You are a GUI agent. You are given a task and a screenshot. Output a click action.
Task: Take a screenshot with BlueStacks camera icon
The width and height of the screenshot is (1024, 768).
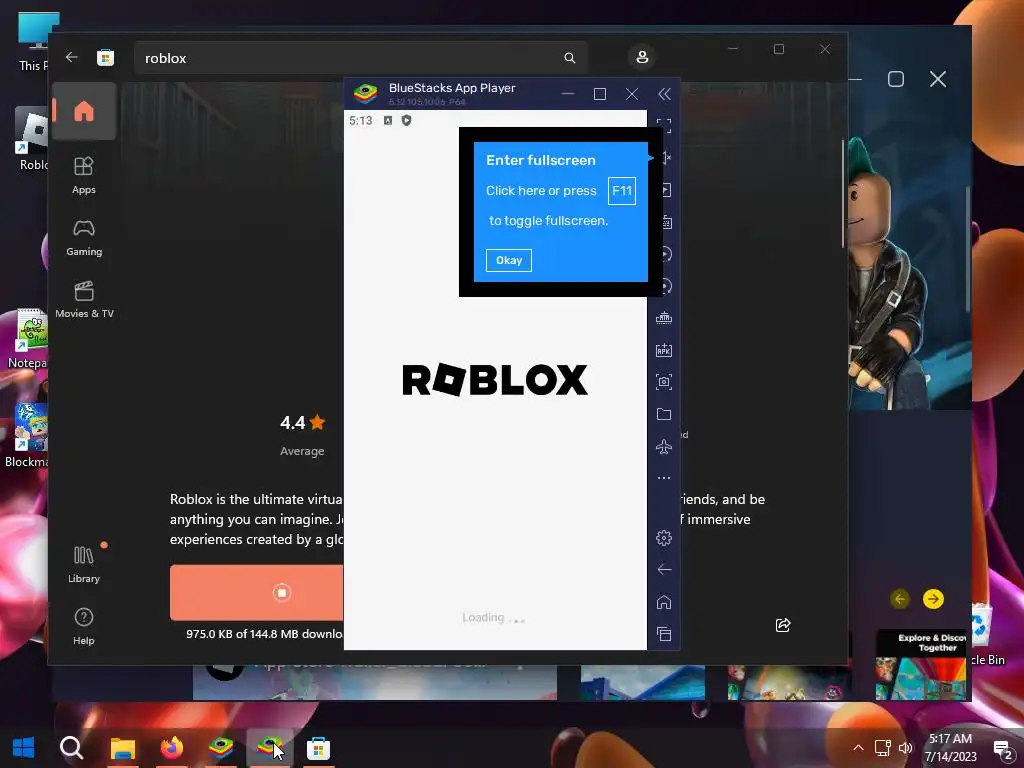tap(664, 382)
